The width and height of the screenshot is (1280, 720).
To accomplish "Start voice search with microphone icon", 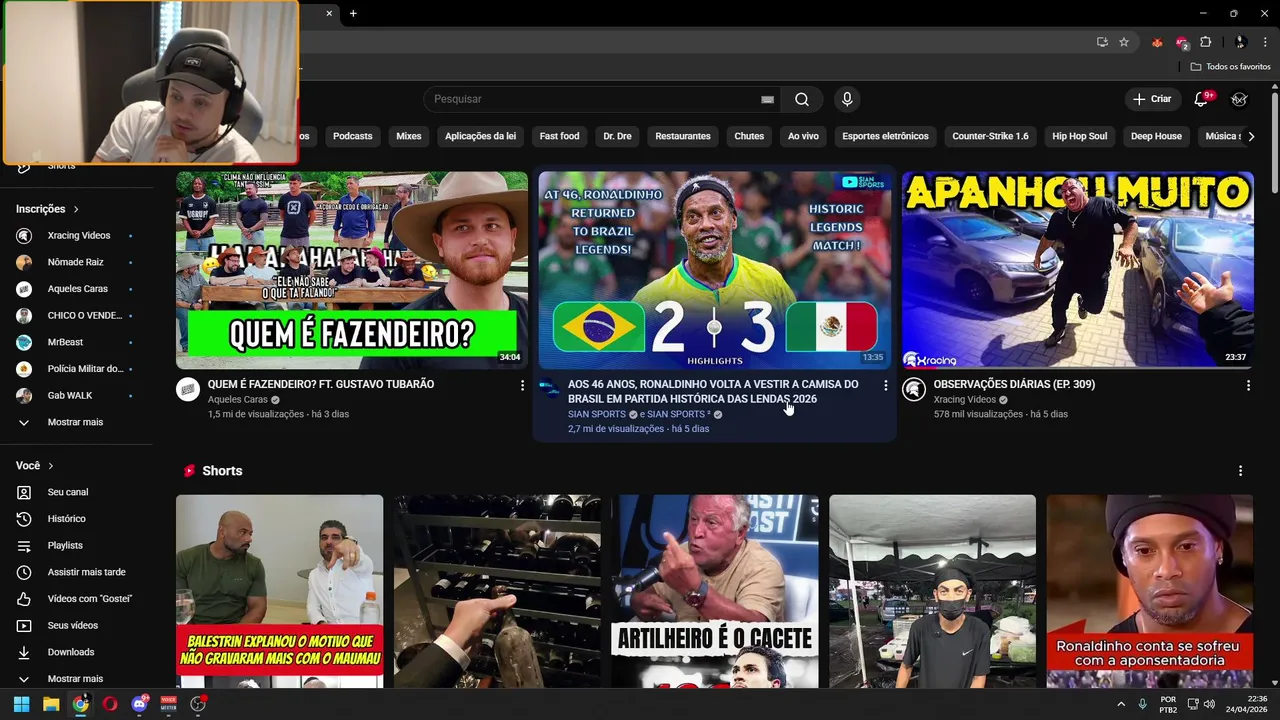I will click(x=847, y=99).
